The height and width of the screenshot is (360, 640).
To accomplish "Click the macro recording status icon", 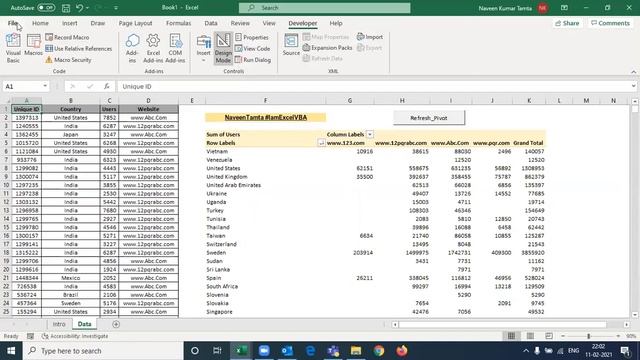I will [30, 336].
